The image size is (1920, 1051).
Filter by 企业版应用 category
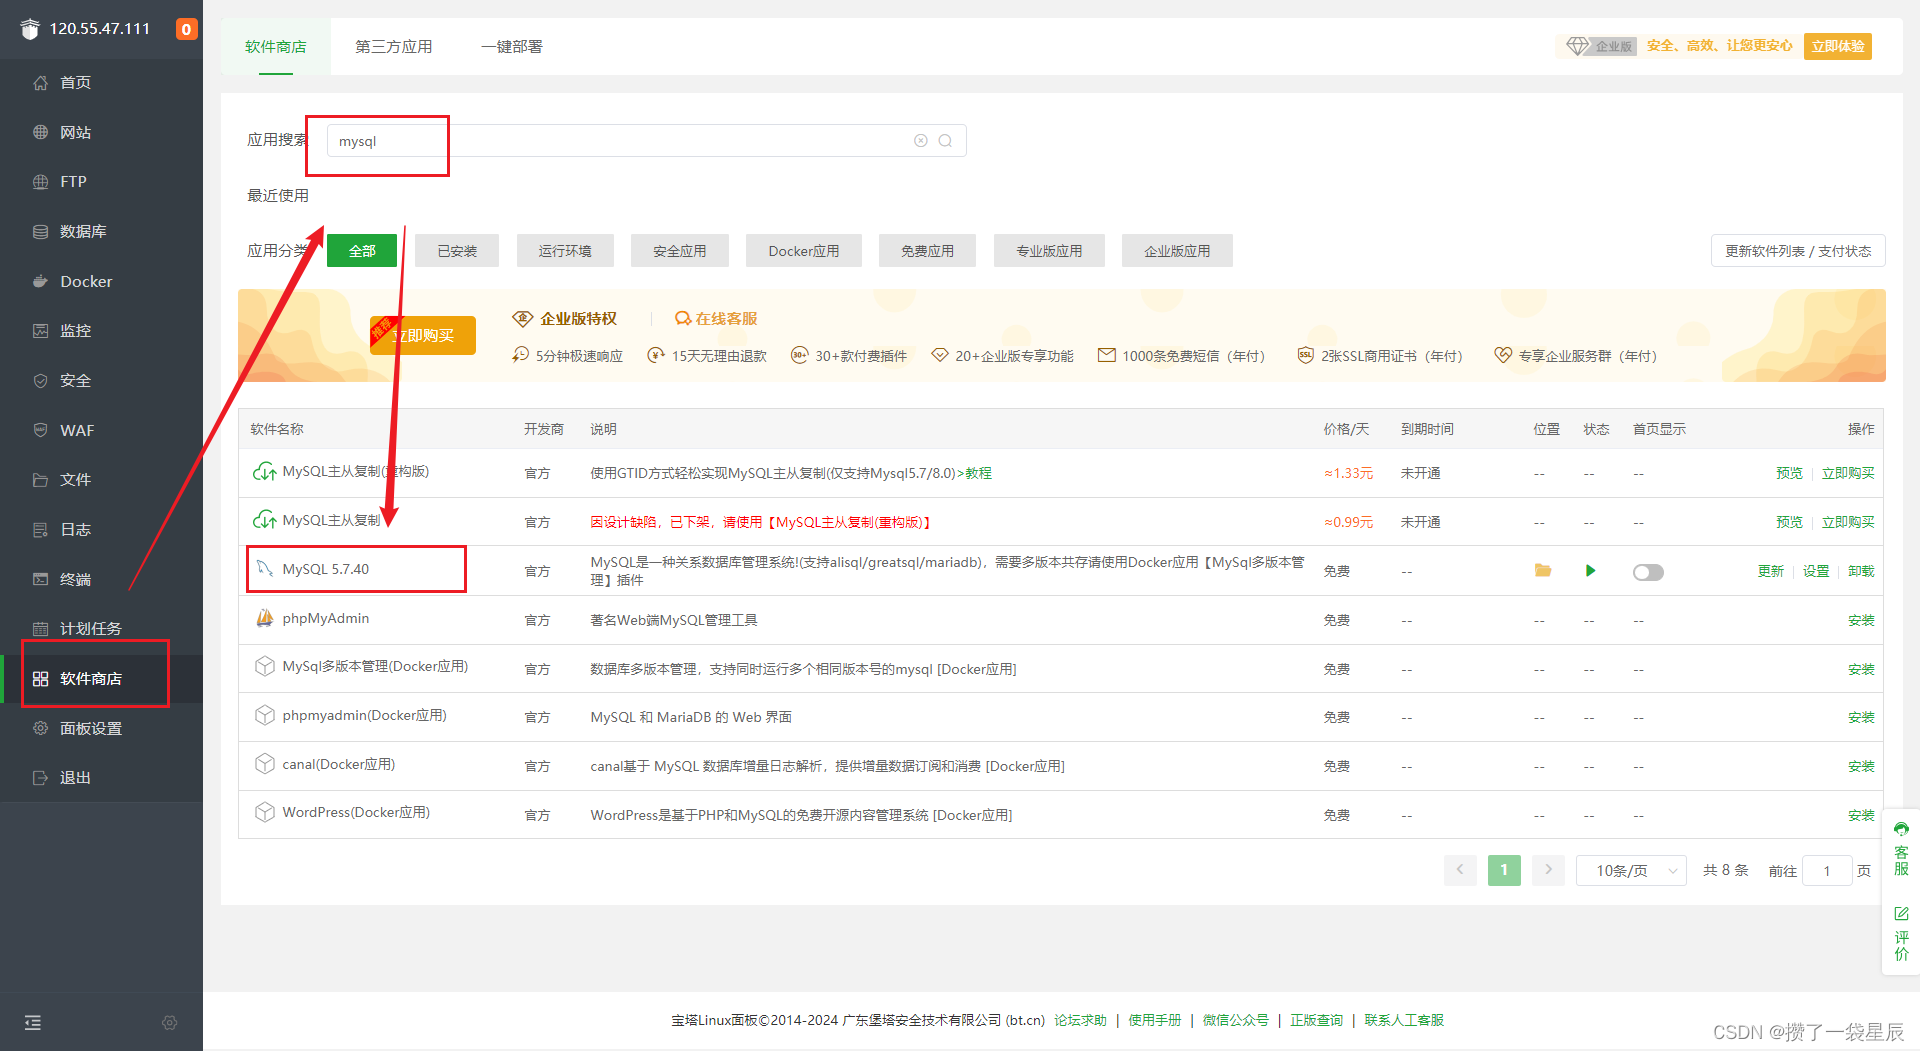pos(1177,251)
